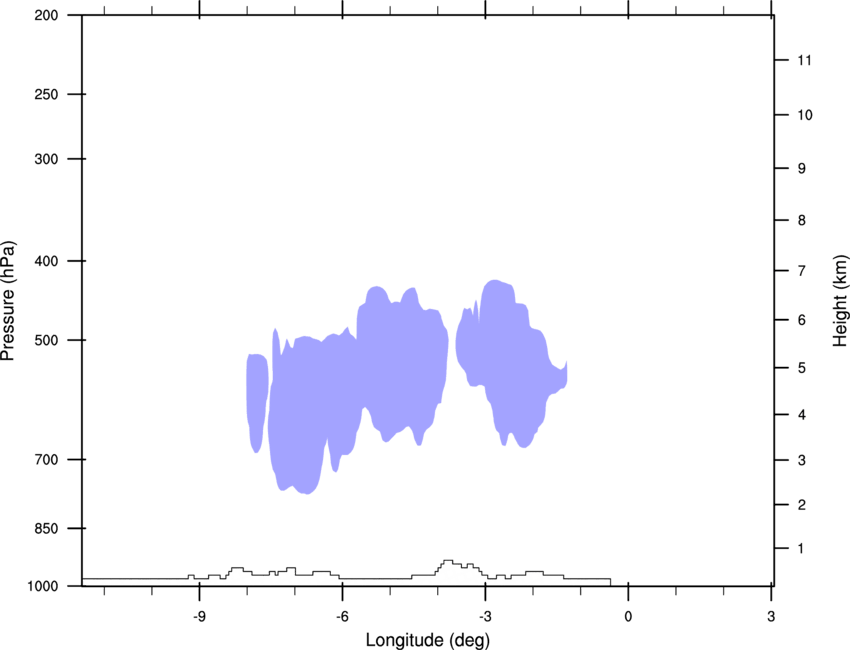Pick the 2 km height label

[802, 505]
